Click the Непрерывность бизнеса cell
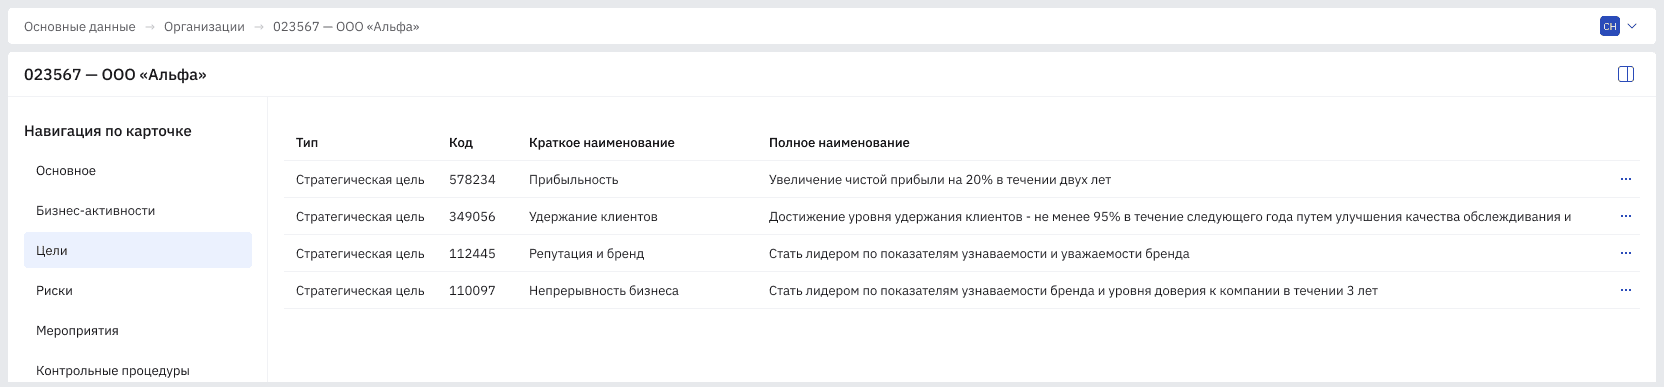The width and height of the screenshot is (1664, 387). point(604,291)
